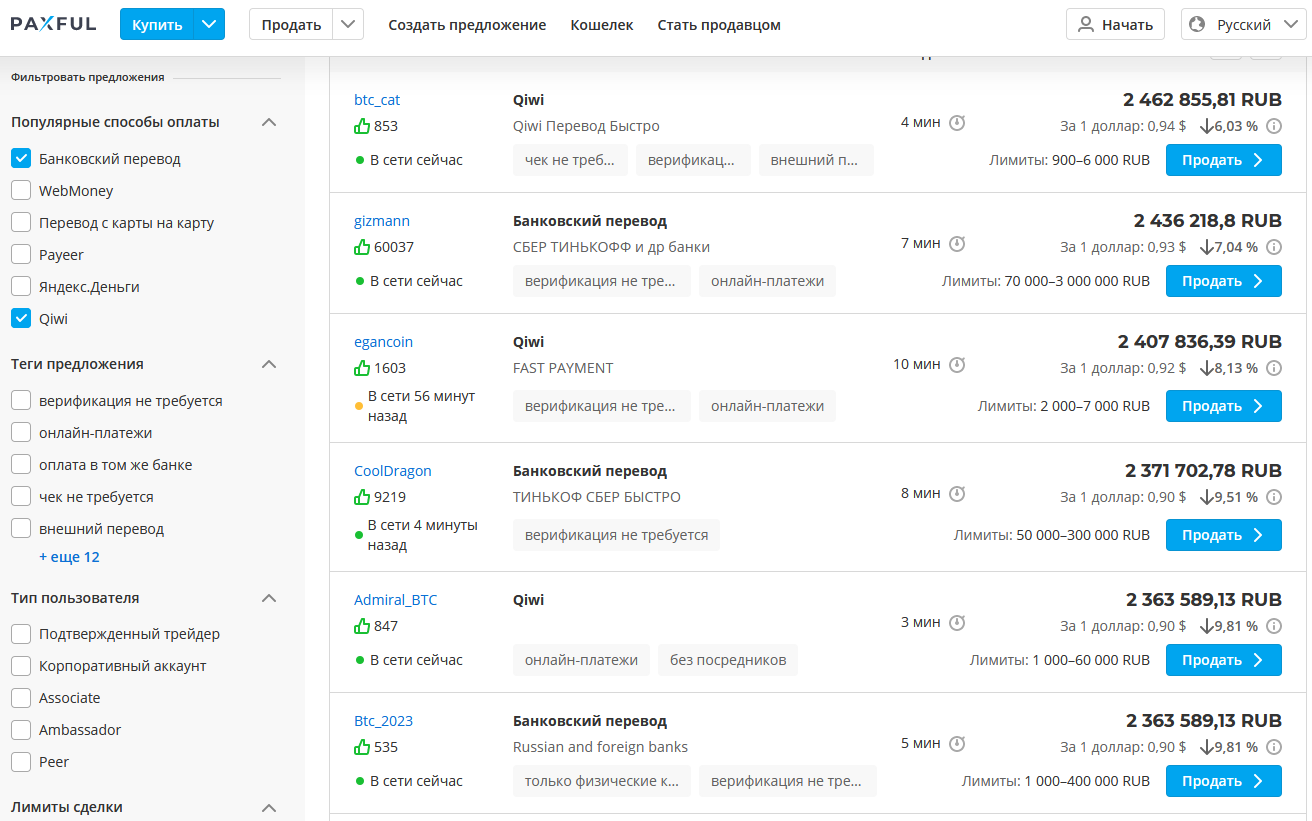Open the info icon beside 7,04 %
1312x821 pixels.
point(1274,247)
